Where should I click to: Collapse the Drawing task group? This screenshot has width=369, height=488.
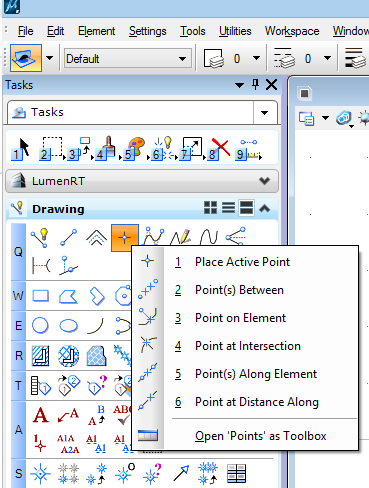click(264, 209)
